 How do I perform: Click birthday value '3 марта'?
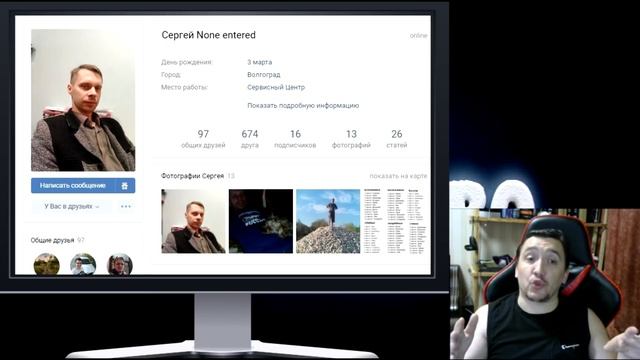coord(260,62)
